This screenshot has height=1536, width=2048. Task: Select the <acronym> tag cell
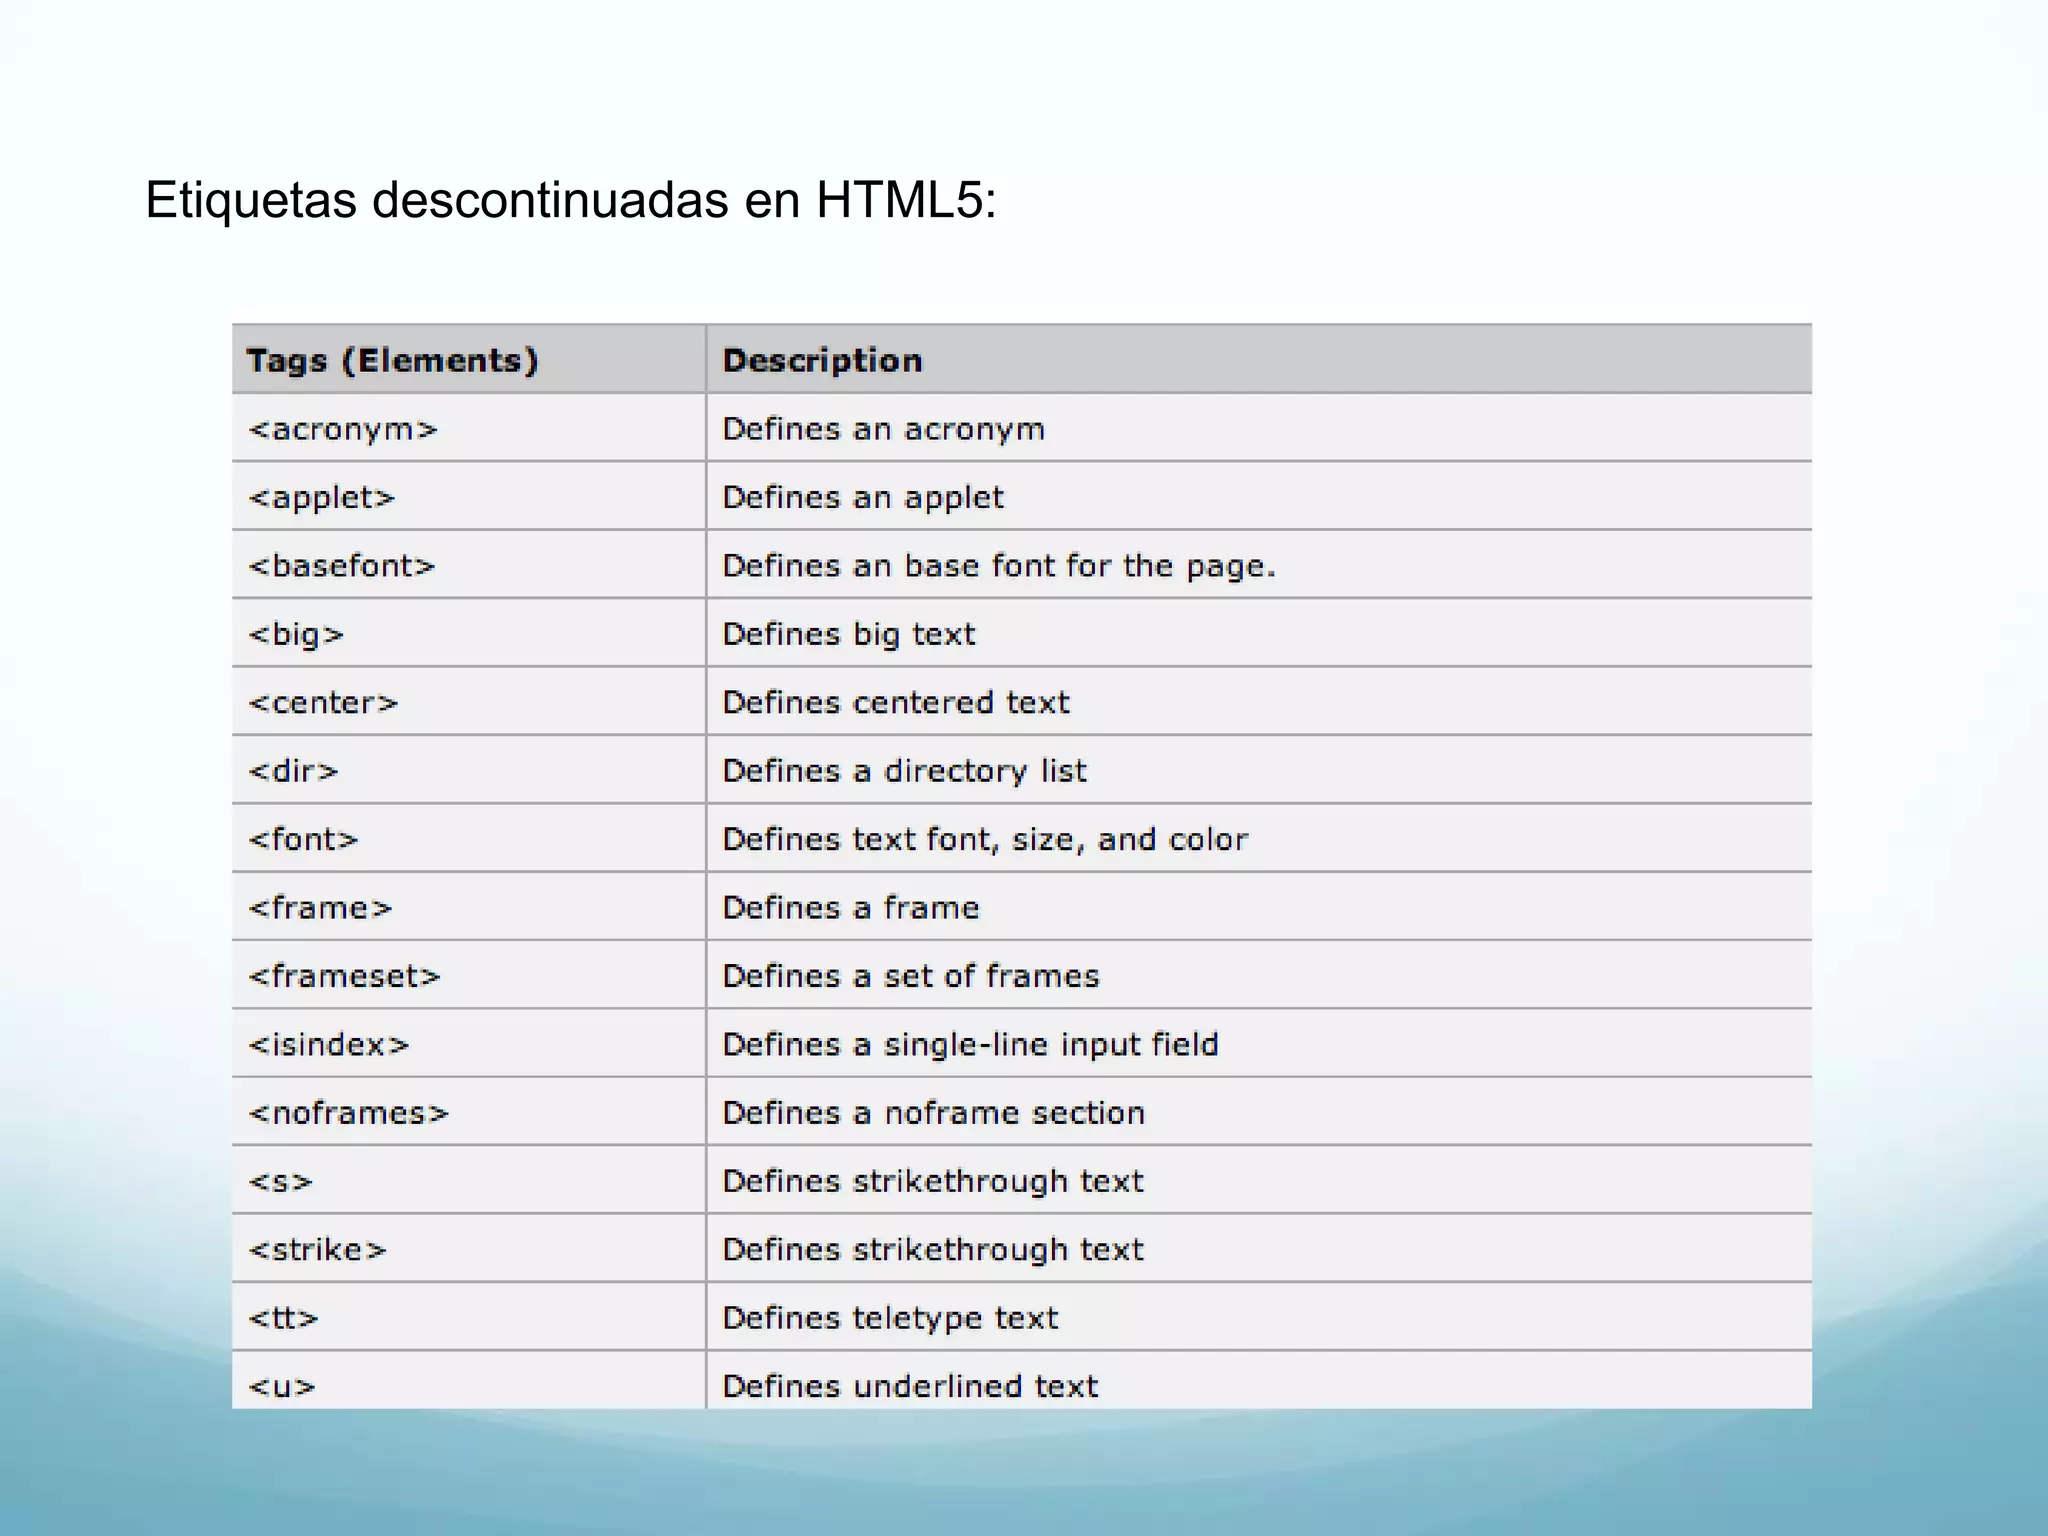point(343,430)
